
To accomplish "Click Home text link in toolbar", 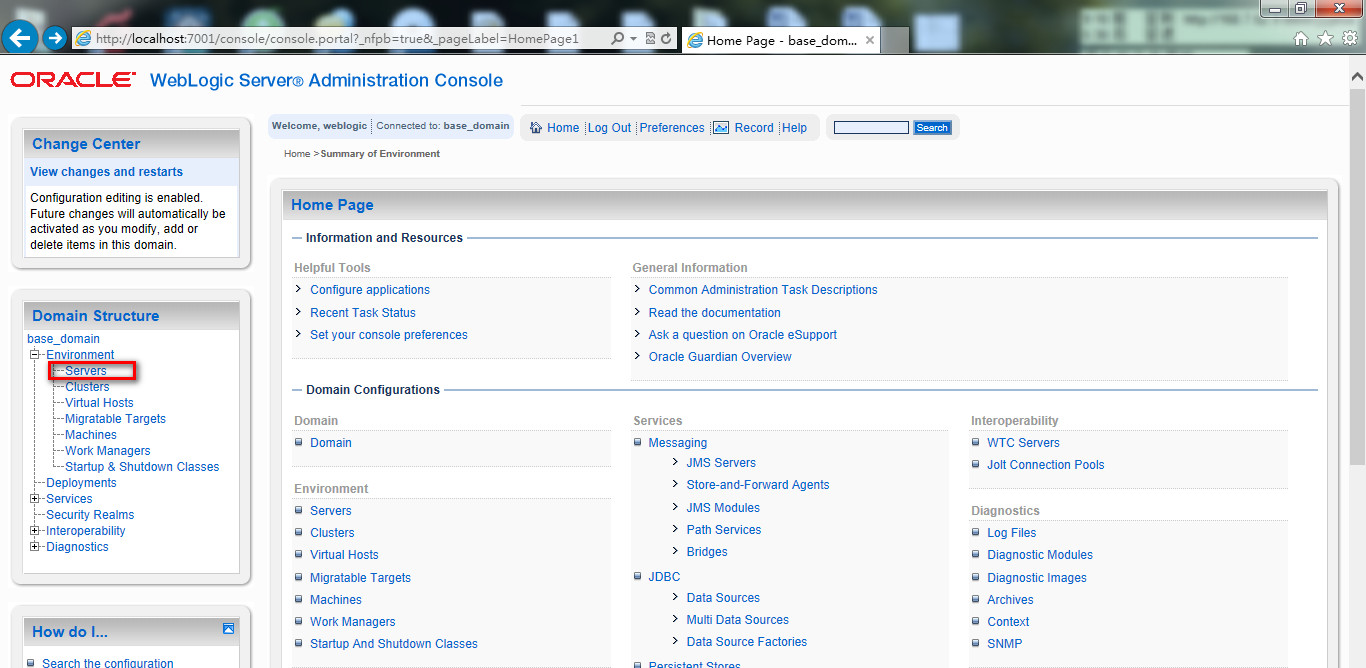I will click(x=563, y=128).
